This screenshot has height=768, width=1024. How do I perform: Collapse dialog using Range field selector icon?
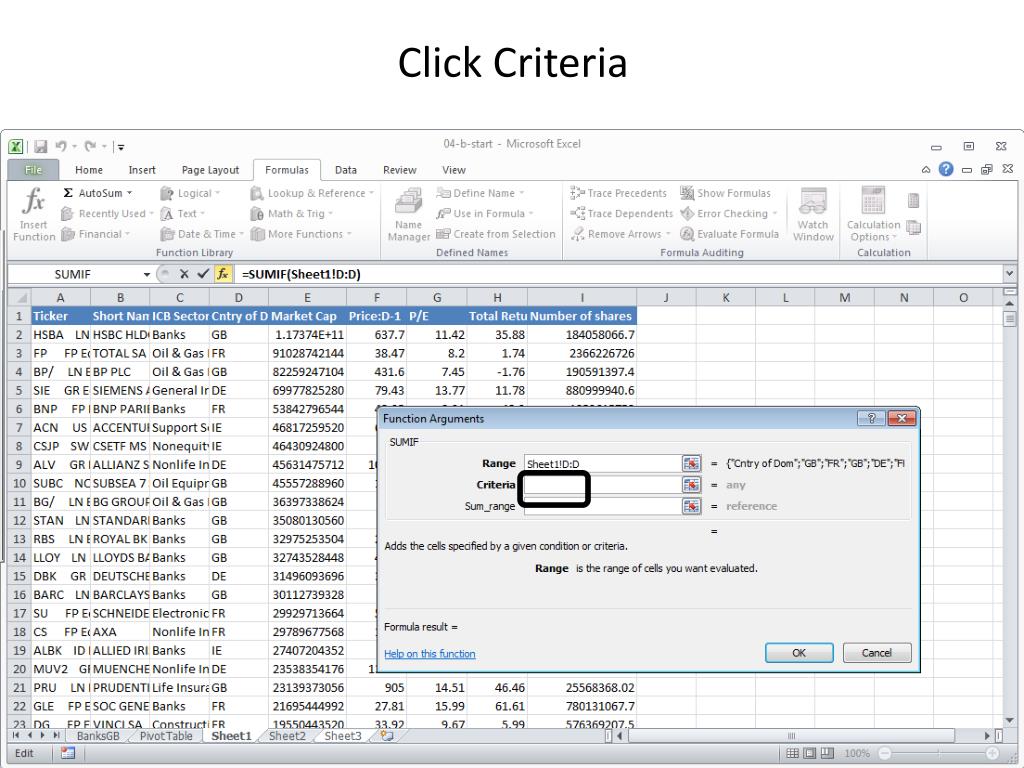(691, 464)
